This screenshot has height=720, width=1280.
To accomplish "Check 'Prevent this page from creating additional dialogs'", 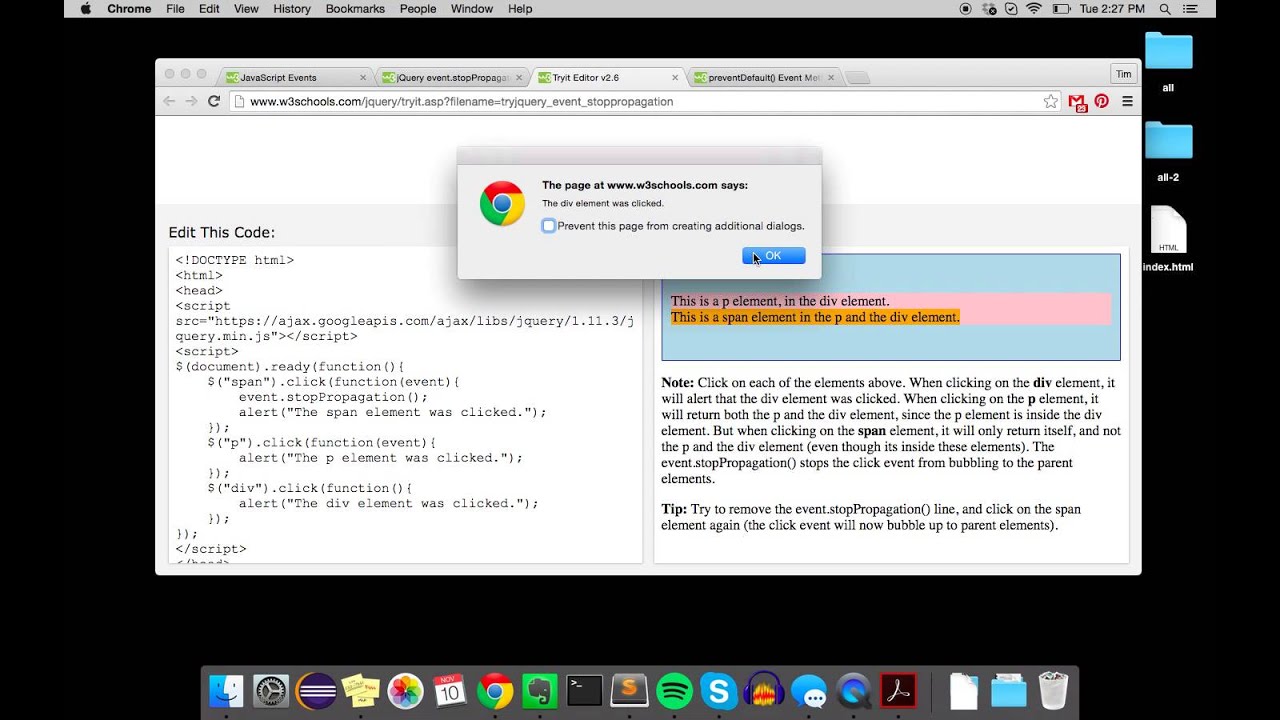I will click(548, 226).
